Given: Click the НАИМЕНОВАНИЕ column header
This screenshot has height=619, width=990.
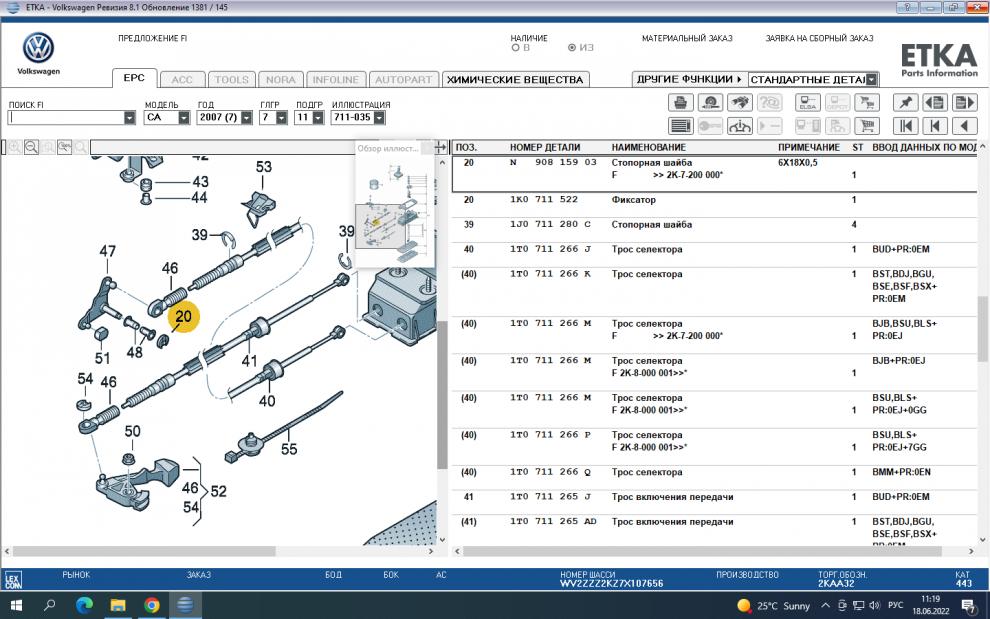Looking at the screenshot, I should click(648, 147).
